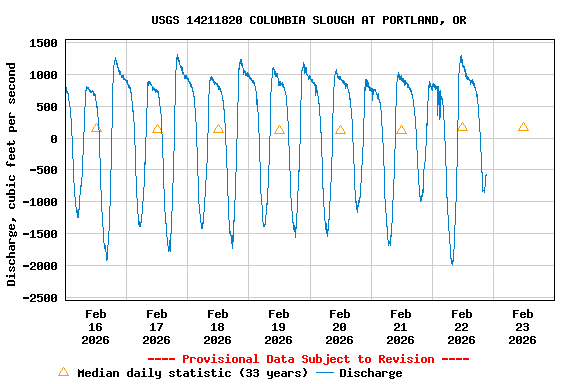Screen dimensions: 576x384
Task: Select the 'Median daily statistic (33 years)' legend label
Action: click(x=192, y=373)
